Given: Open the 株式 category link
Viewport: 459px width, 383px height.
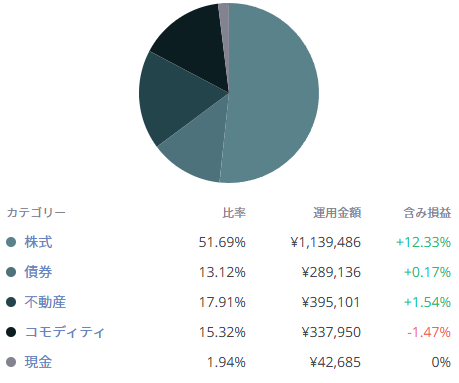Looking at the screenshot, I should (38, 242).
